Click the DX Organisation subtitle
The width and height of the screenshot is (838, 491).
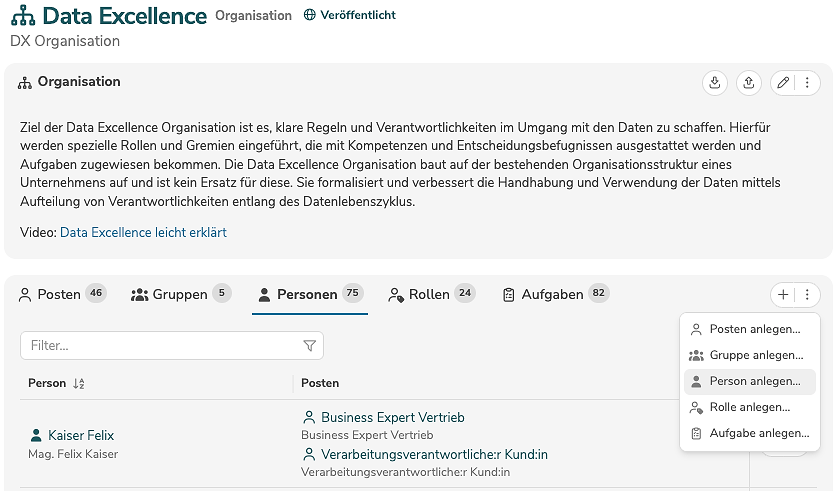[x=65, y=41]
